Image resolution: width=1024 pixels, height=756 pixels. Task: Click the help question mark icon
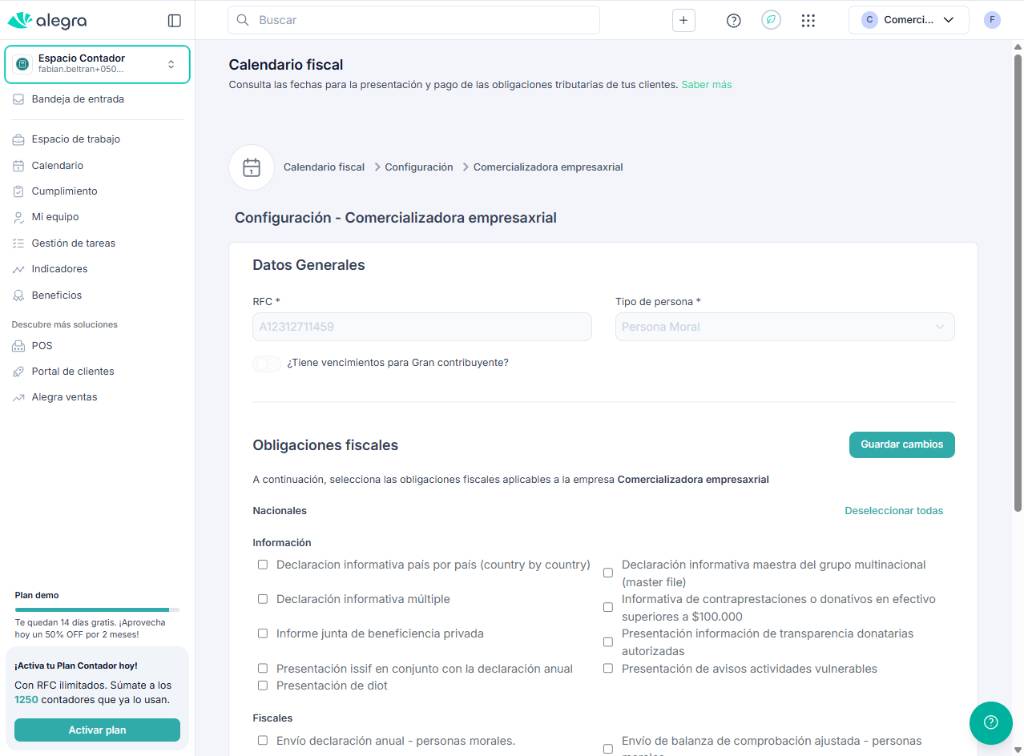[x=733, y=19]
